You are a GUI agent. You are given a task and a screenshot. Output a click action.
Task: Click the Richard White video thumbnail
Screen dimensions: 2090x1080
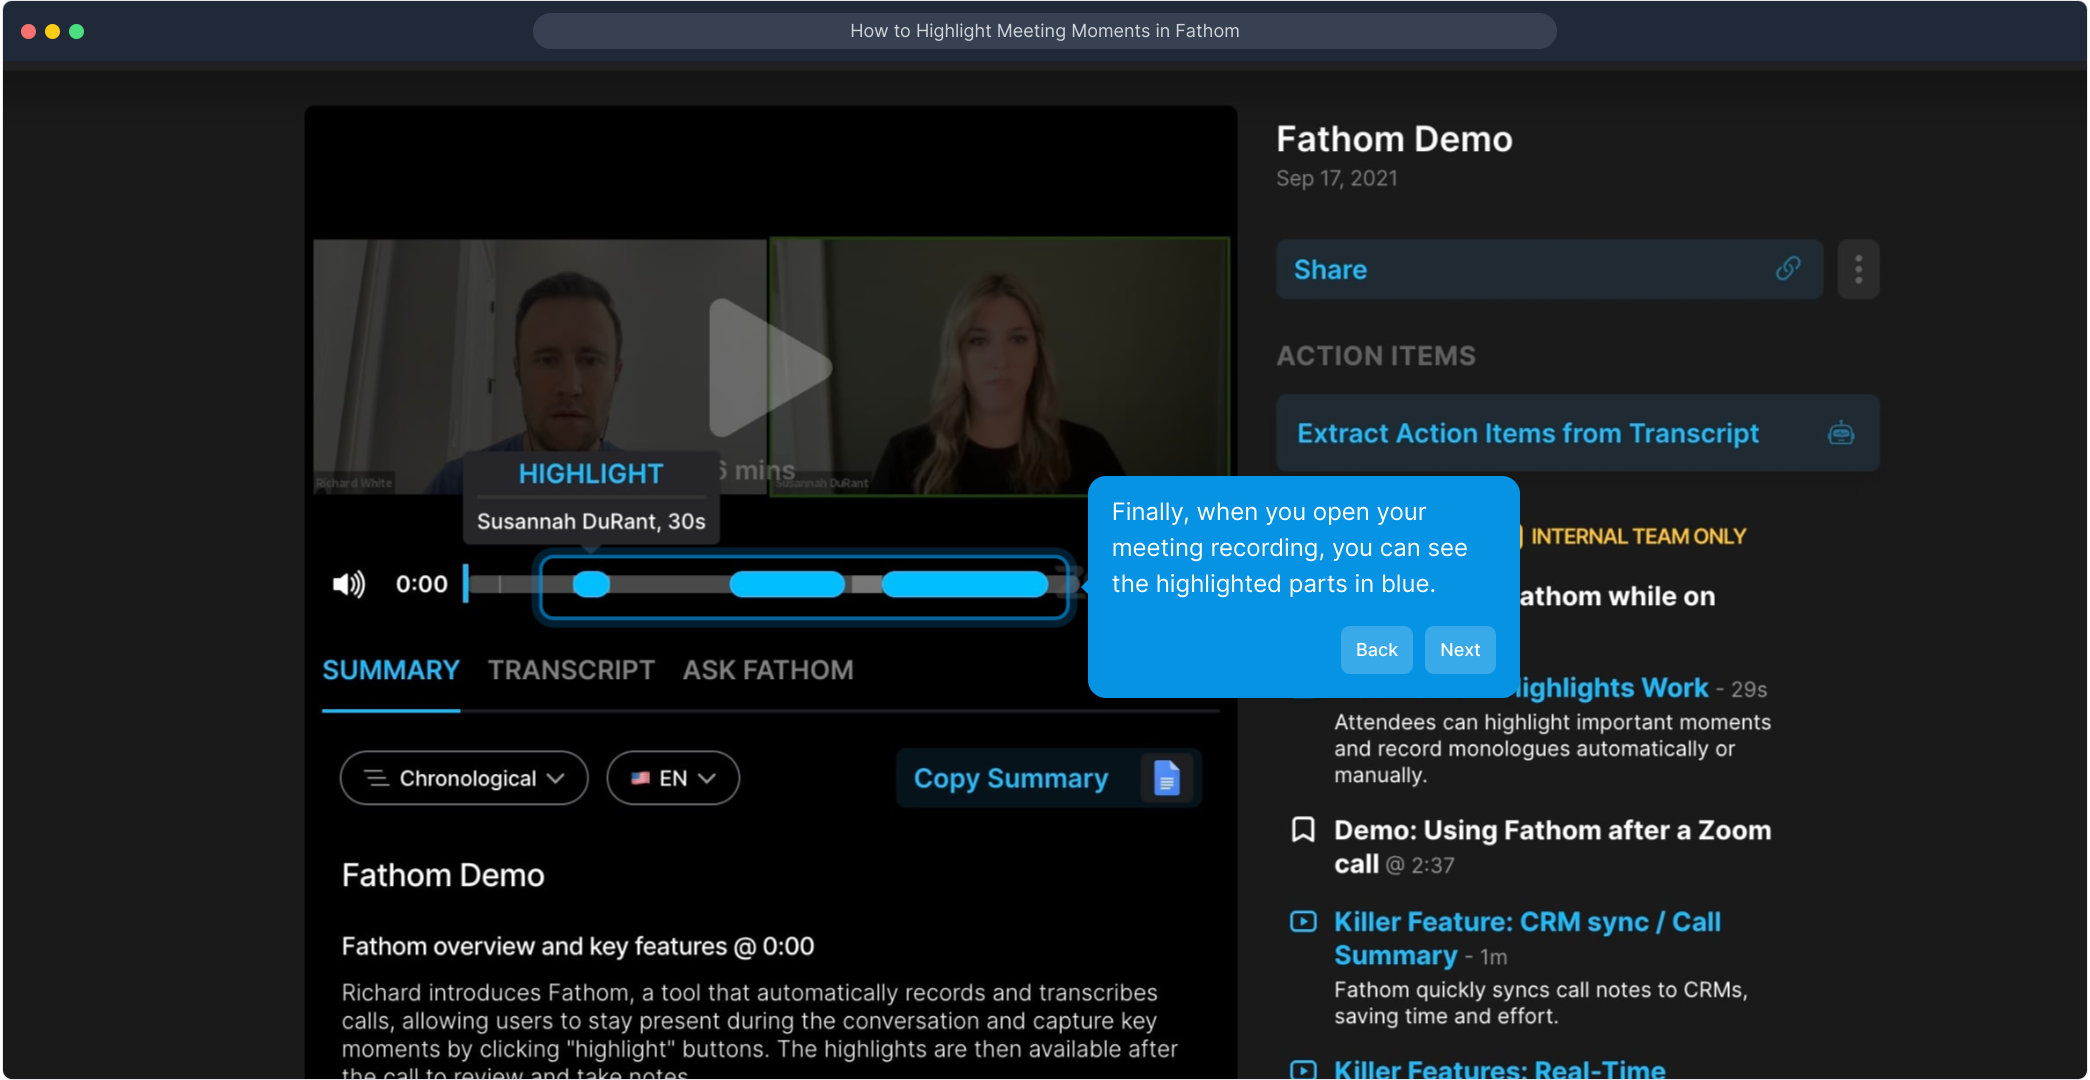(x=540, y=366)
